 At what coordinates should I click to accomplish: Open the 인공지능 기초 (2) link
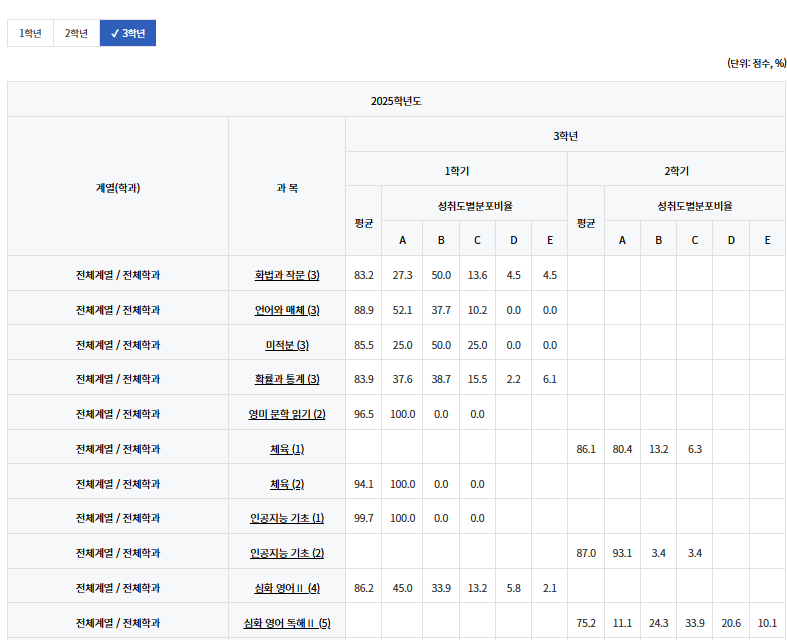point(287,553)
